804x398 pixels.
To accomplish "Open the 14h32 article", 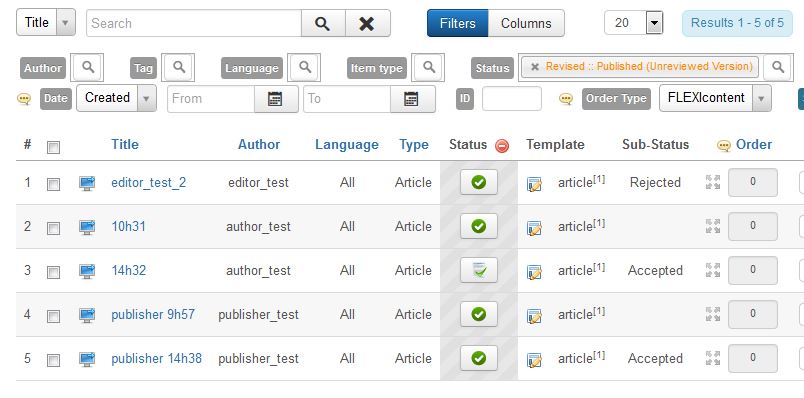I will [x=128, y=270].
